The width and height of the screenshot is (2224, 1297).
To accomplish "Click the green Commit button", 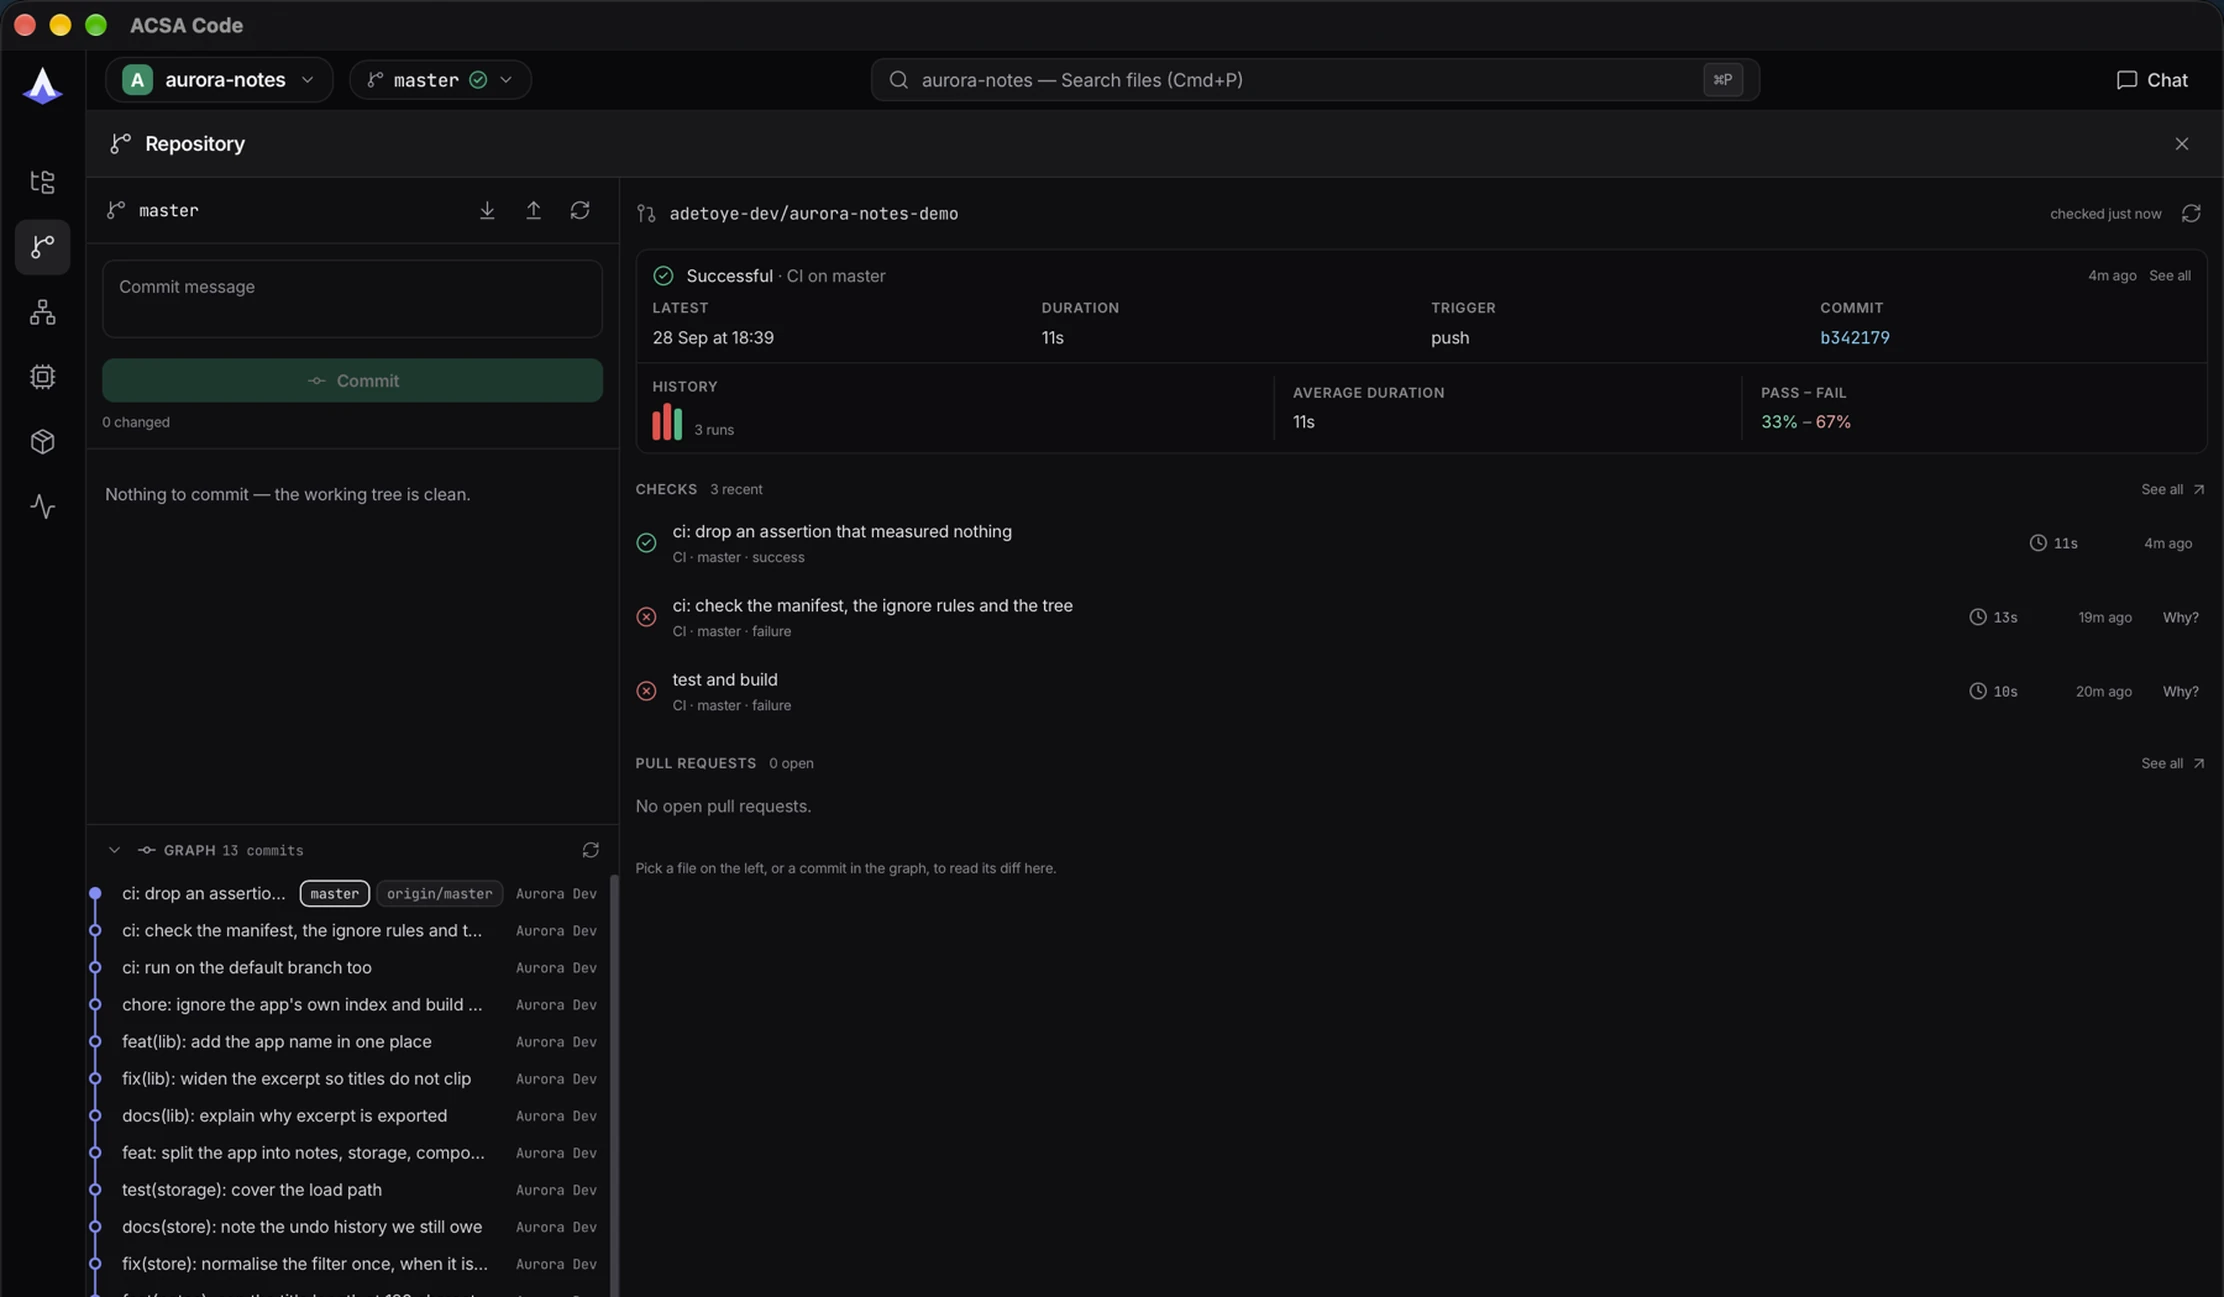I will (x=352, y=381).
